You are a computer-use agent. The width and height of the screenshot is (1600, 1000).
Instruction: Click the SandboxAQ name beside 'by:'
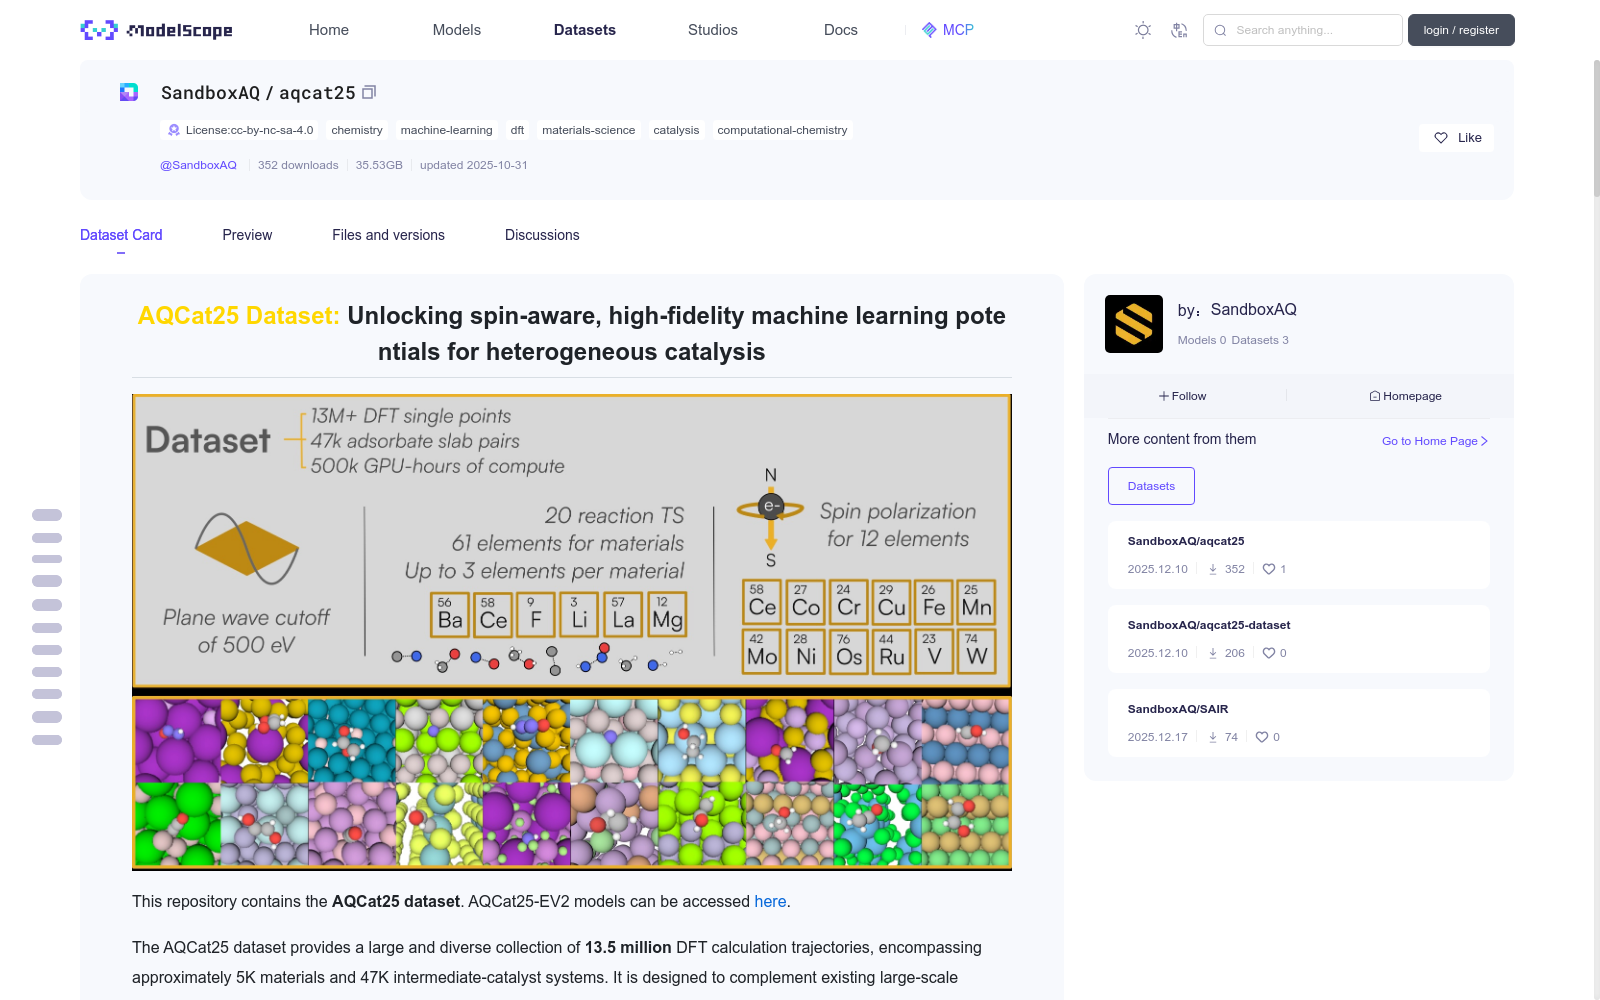1253,309
